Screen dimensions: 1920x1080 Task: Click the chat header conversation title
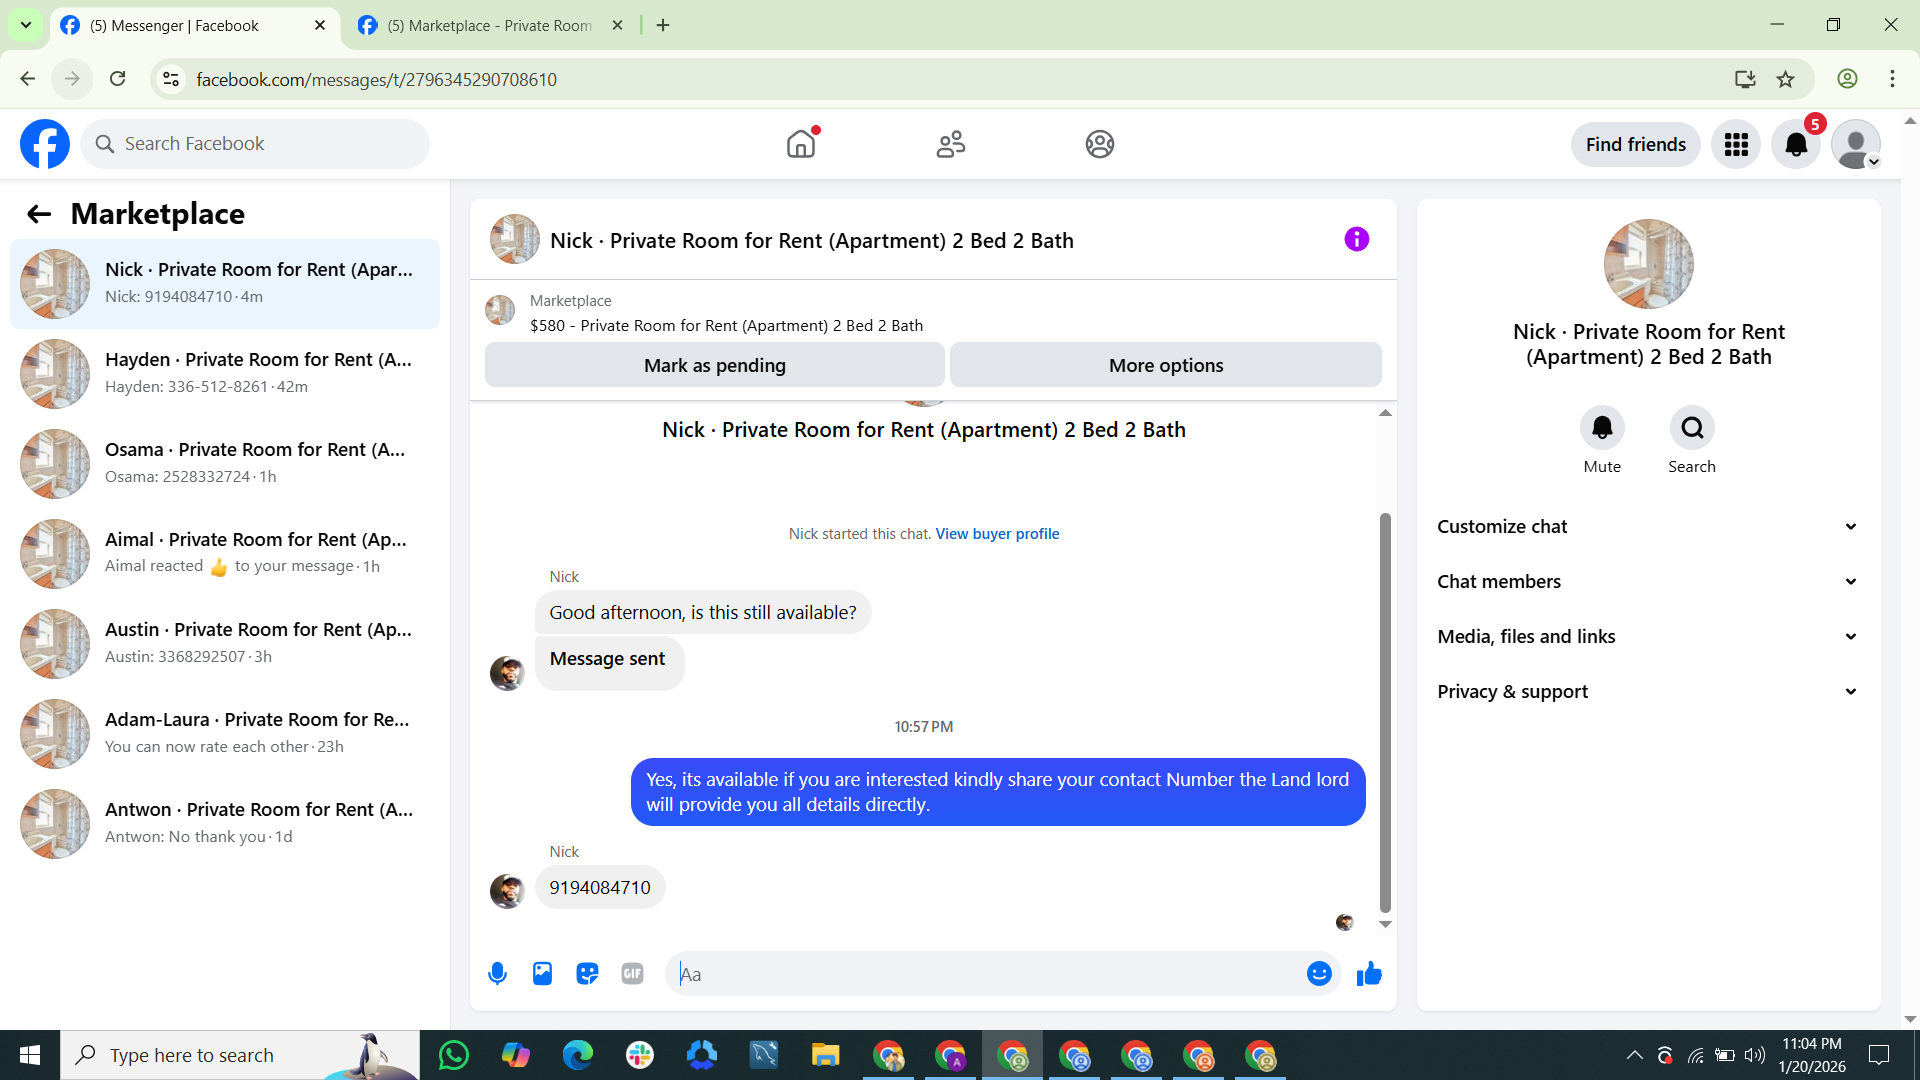coord(812,241)
